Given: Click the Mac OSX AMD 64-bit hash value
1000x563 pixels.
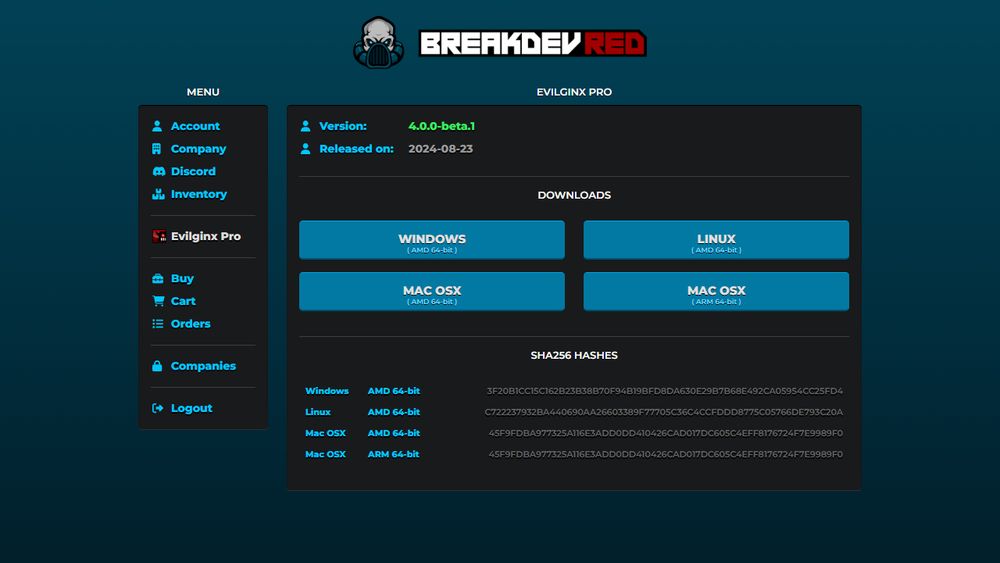Looking at the screenshot, I should pos(666,433).
